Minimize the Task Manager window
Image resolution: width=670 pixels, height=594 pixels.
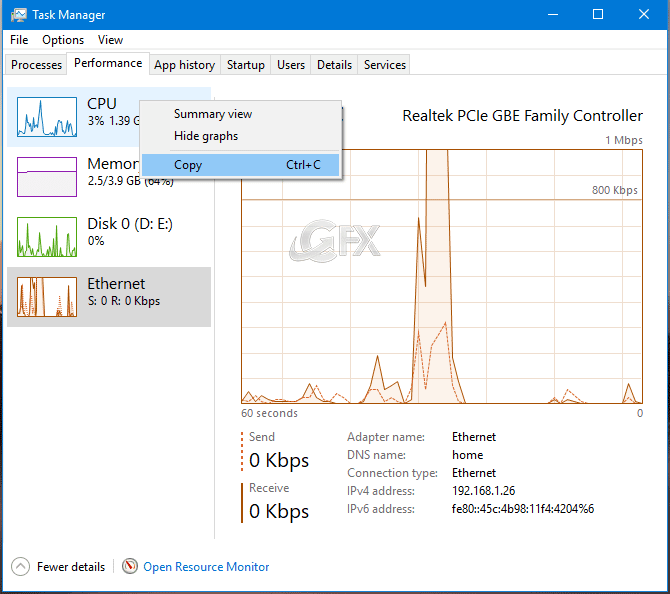[553, 15]
